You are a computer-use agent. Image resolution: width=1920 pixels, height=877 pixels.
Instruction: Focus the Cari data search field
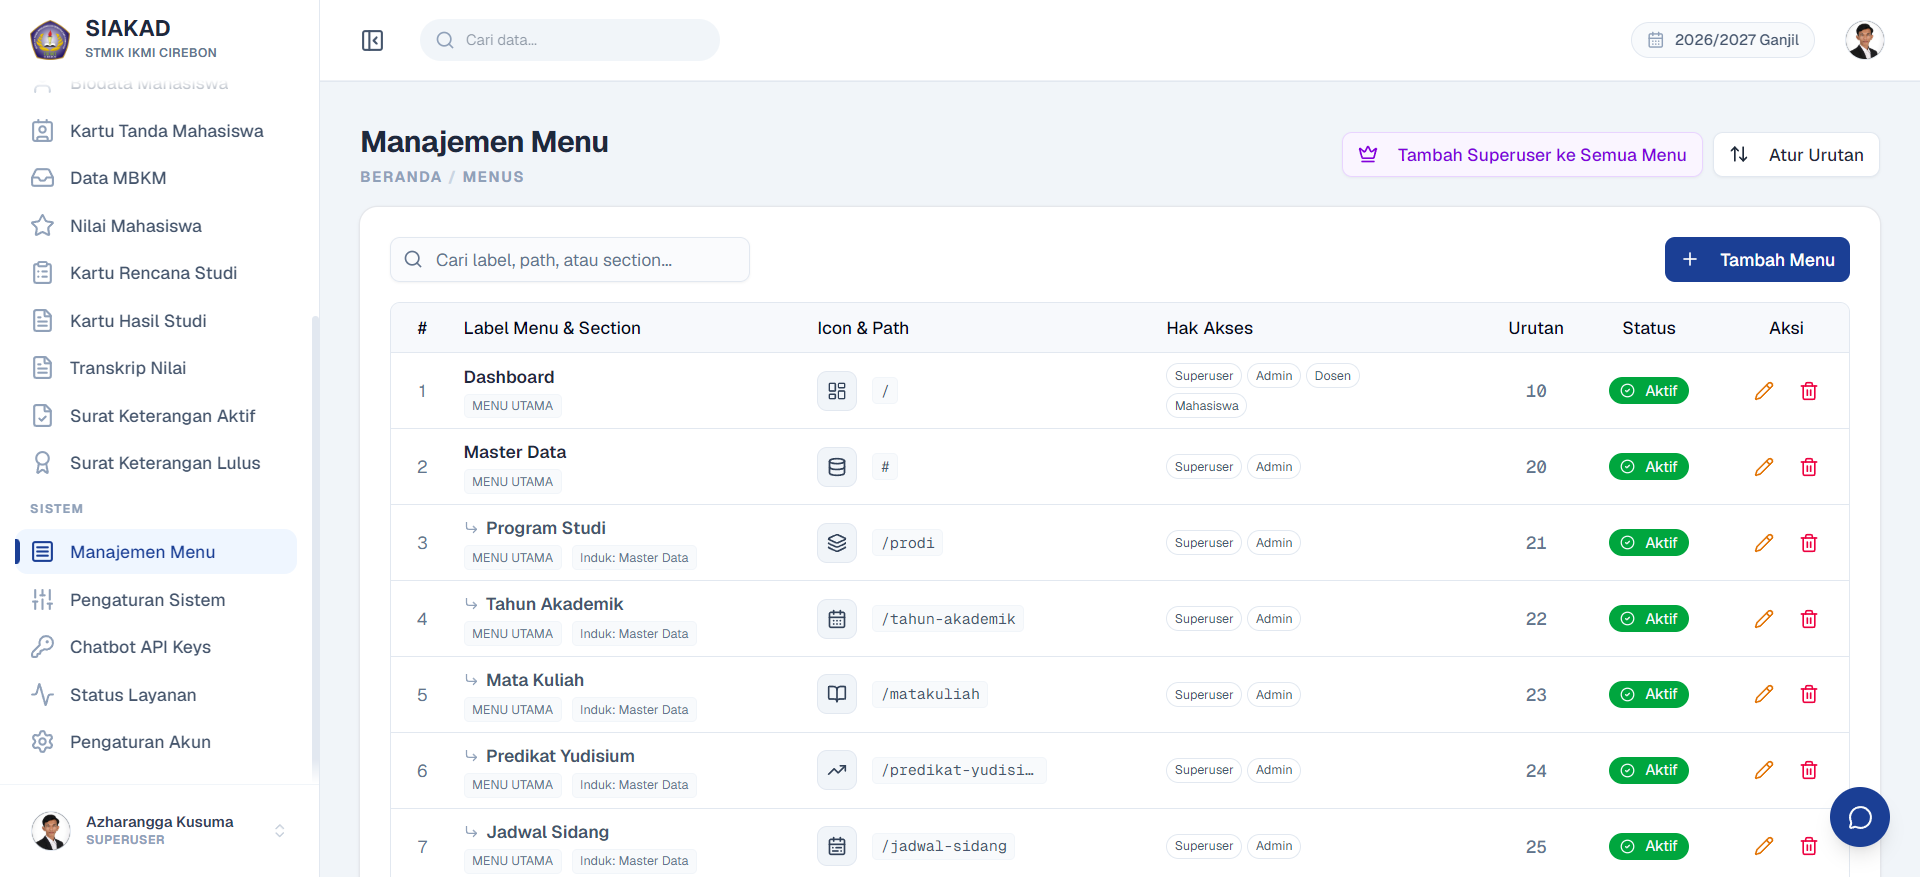click(570, 40)
